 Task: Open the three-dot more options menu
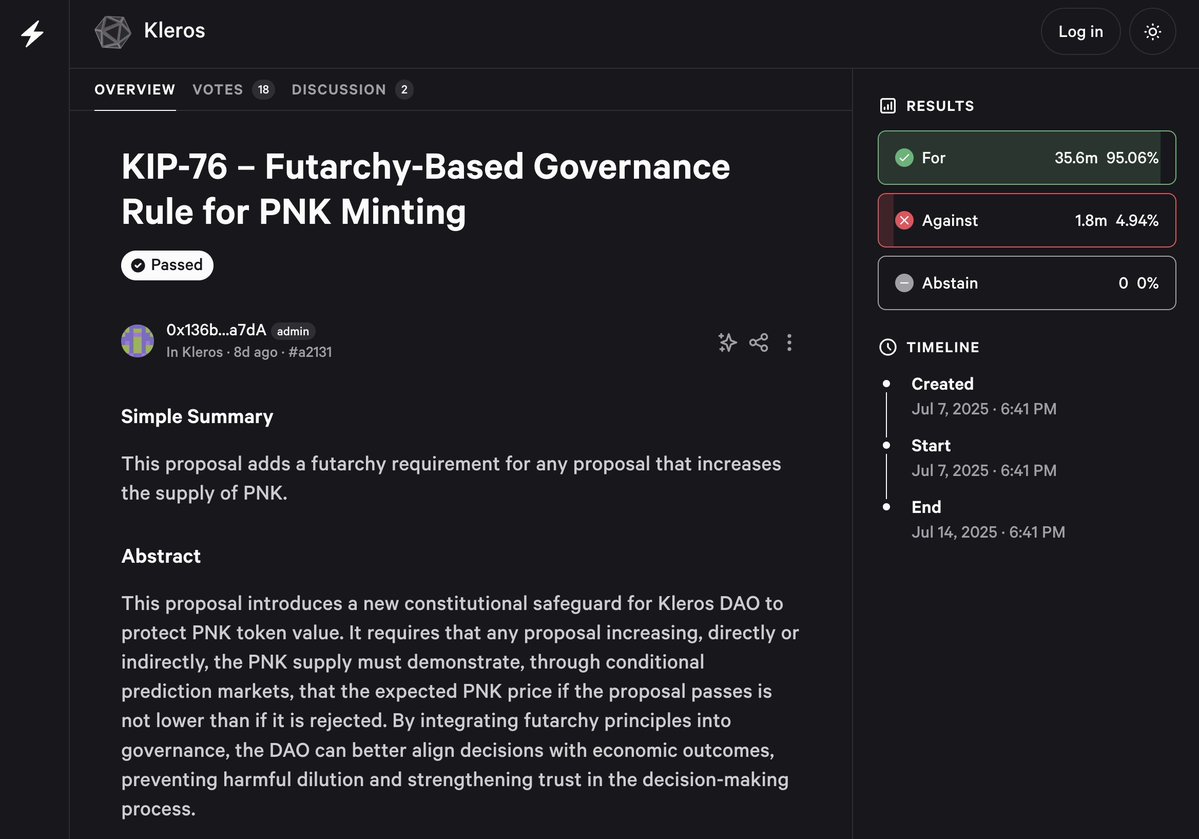[789, 342]
